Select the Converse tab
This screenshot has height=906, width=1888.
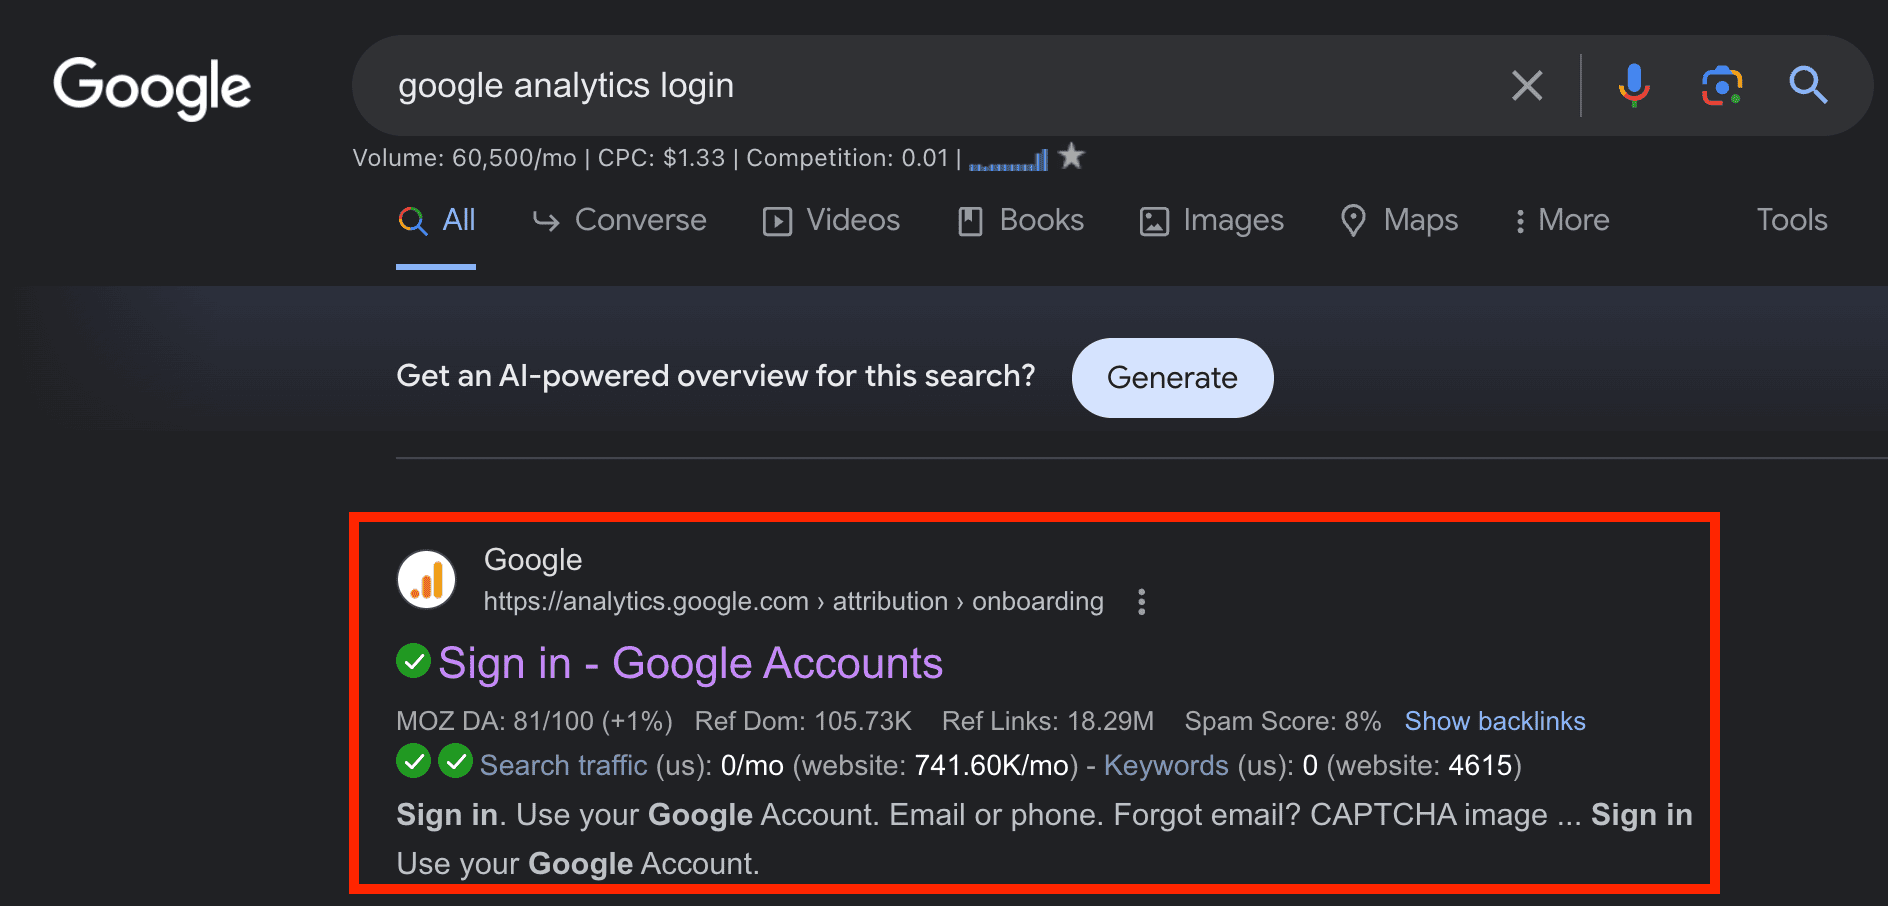point(619,220)
